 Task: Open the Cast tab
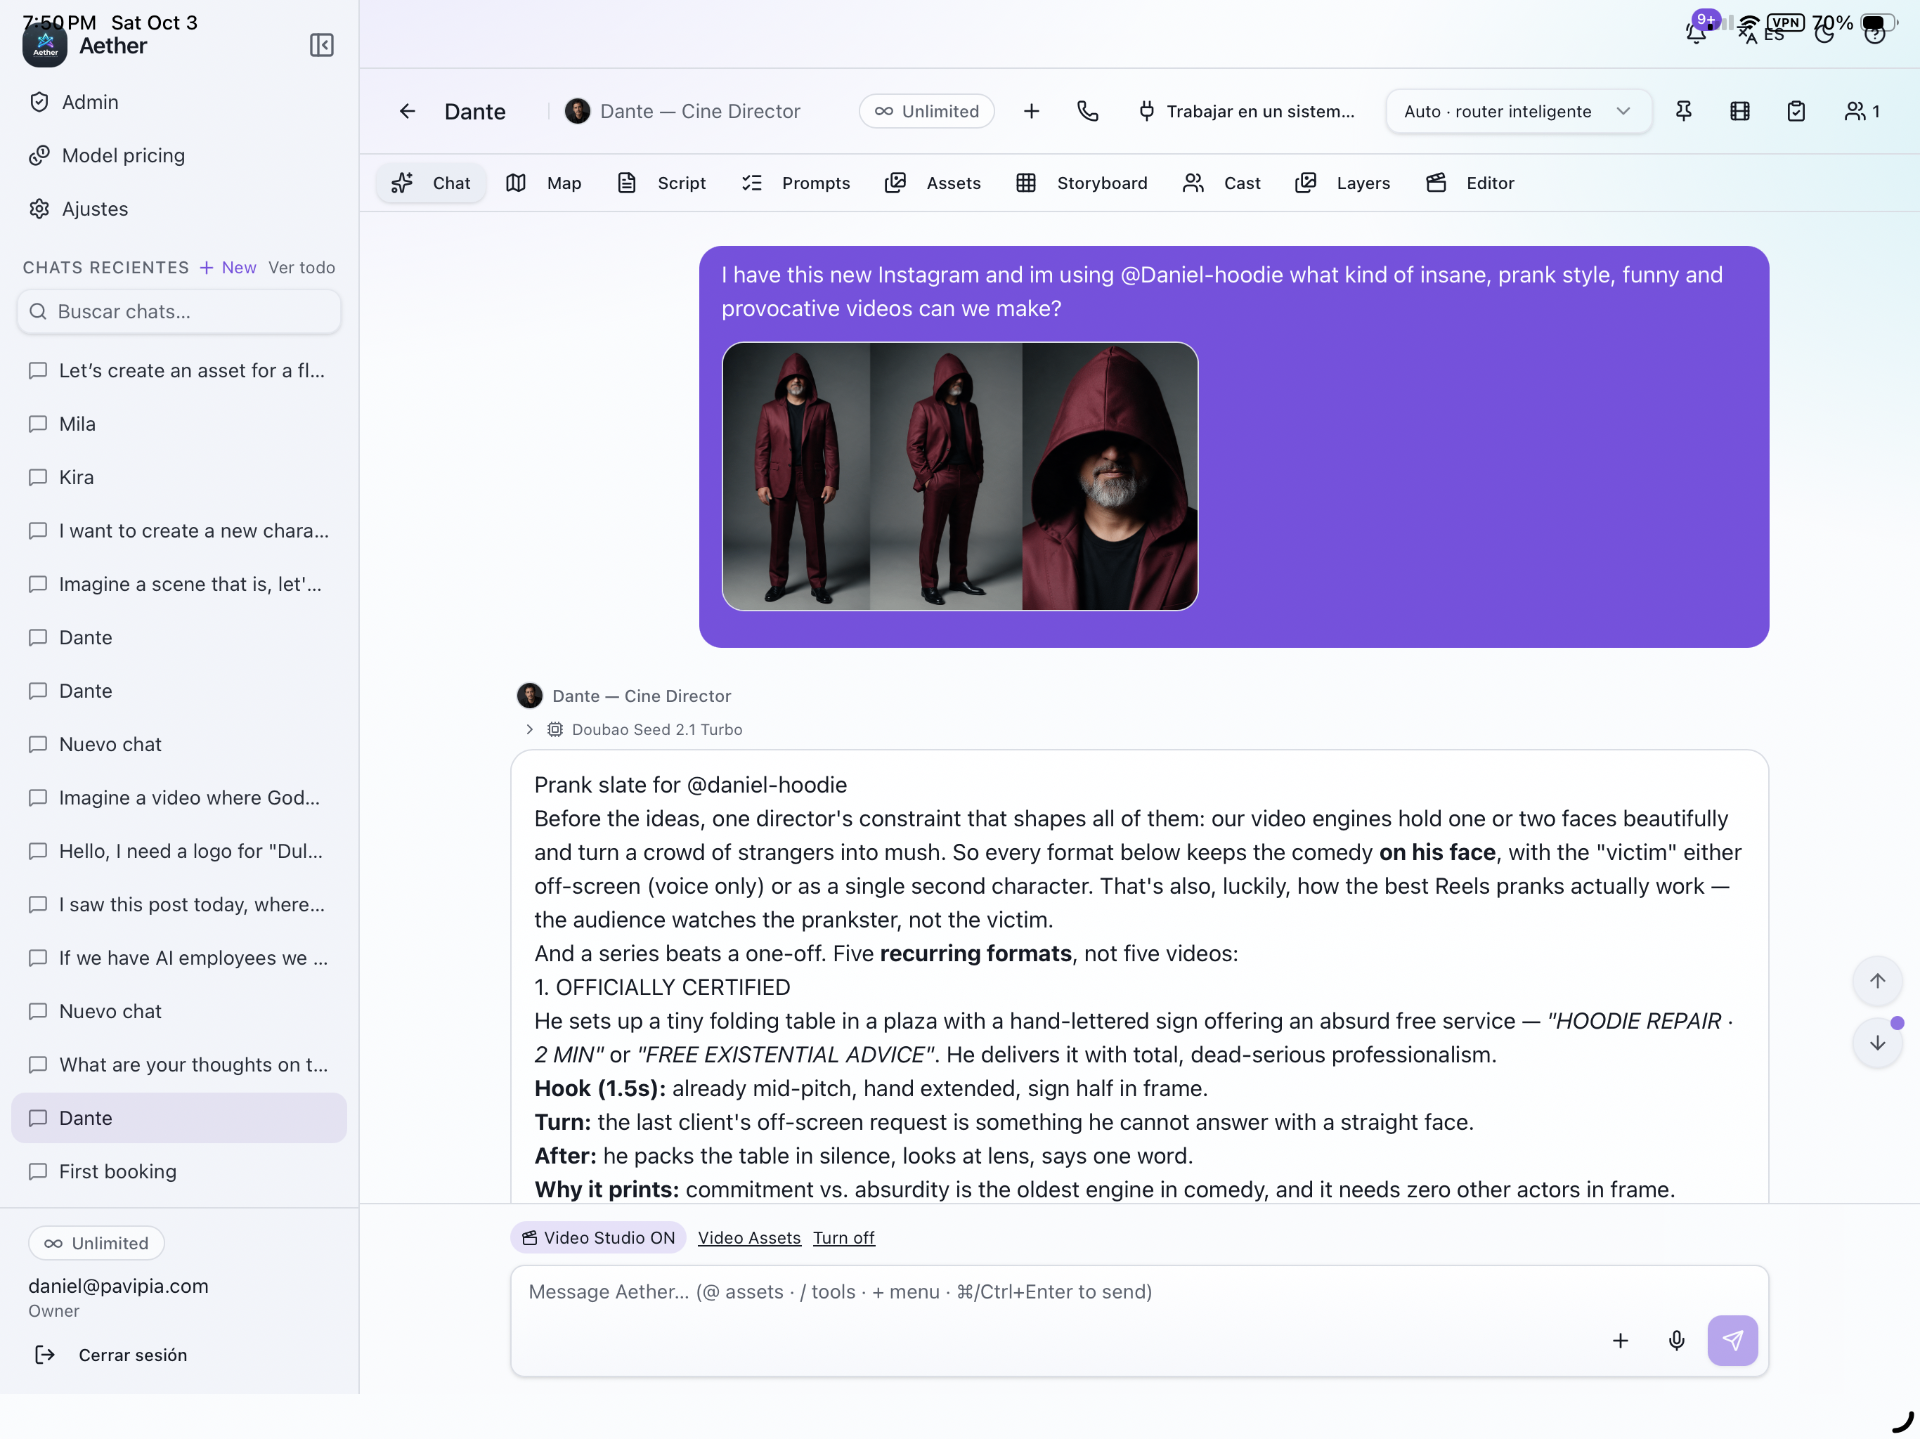1222,183
